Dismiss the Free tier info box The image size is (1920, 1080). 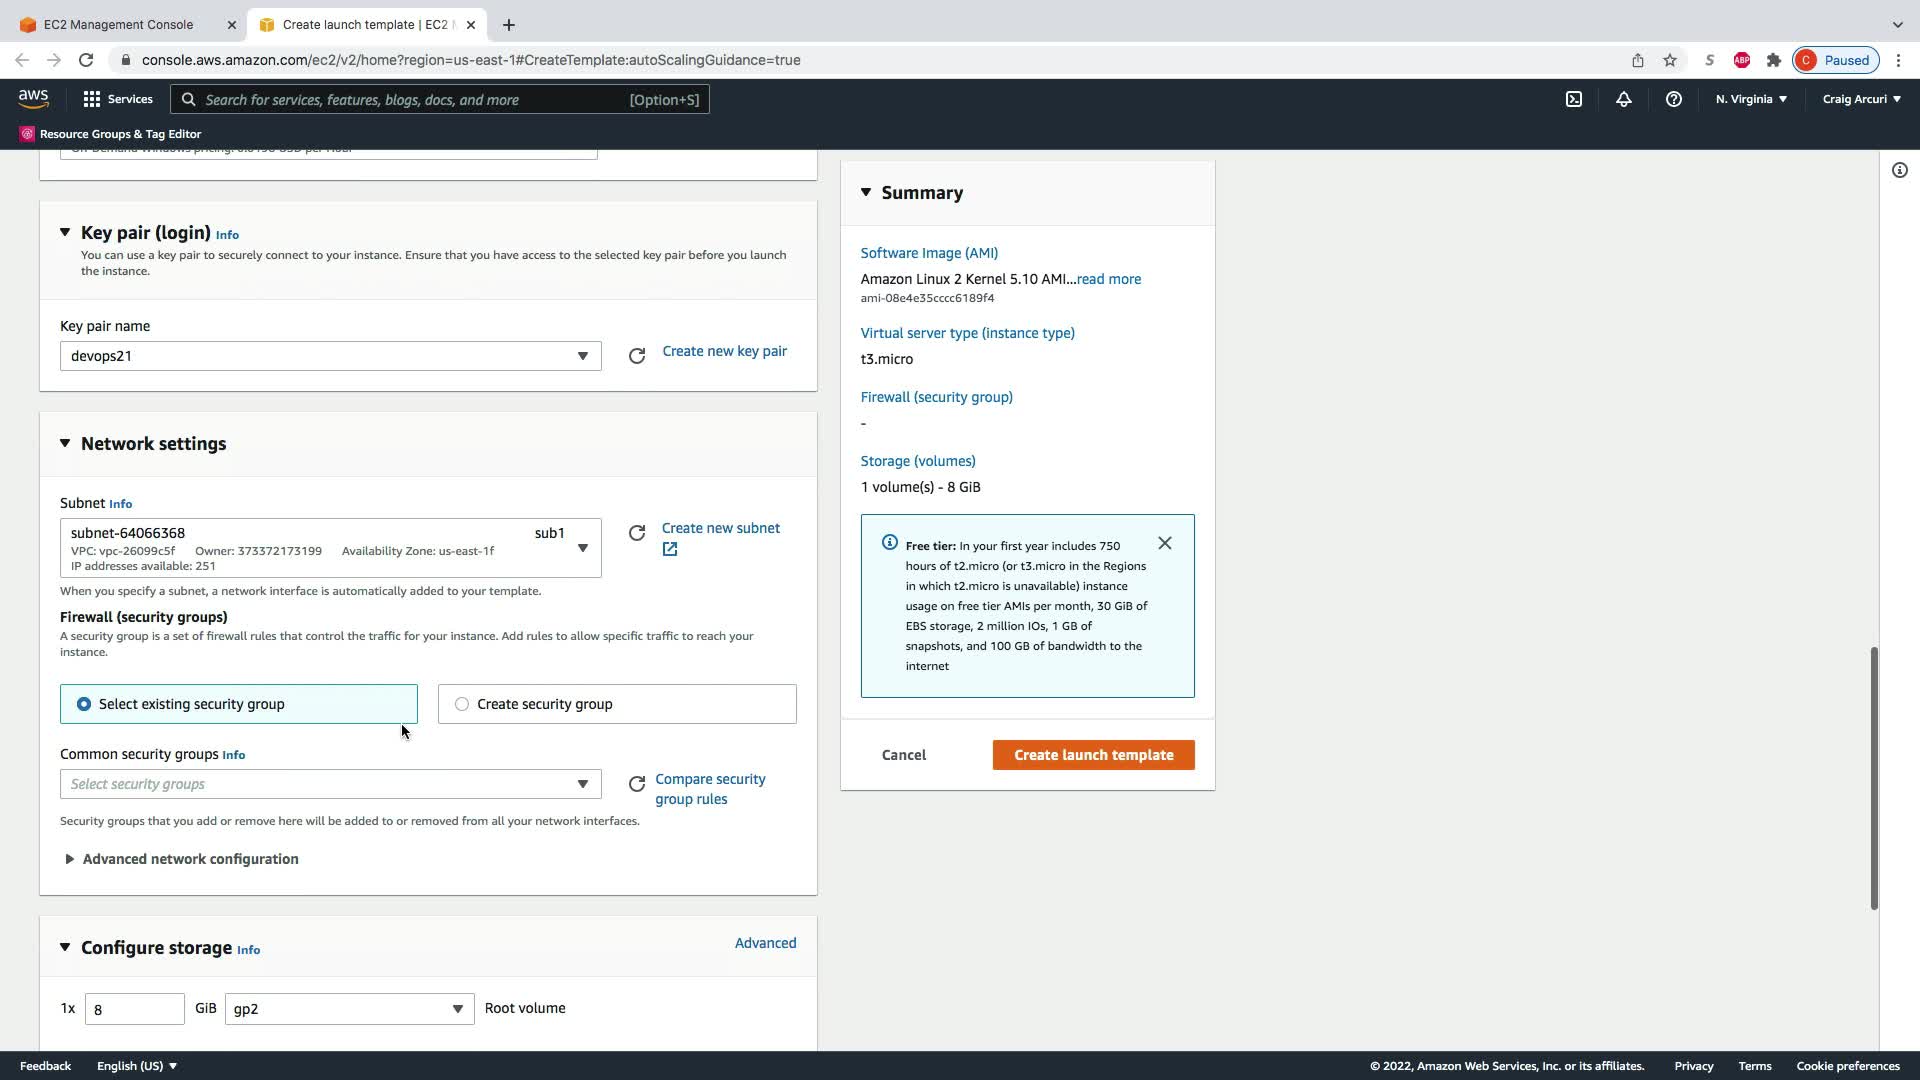[x=1164, y=543]
